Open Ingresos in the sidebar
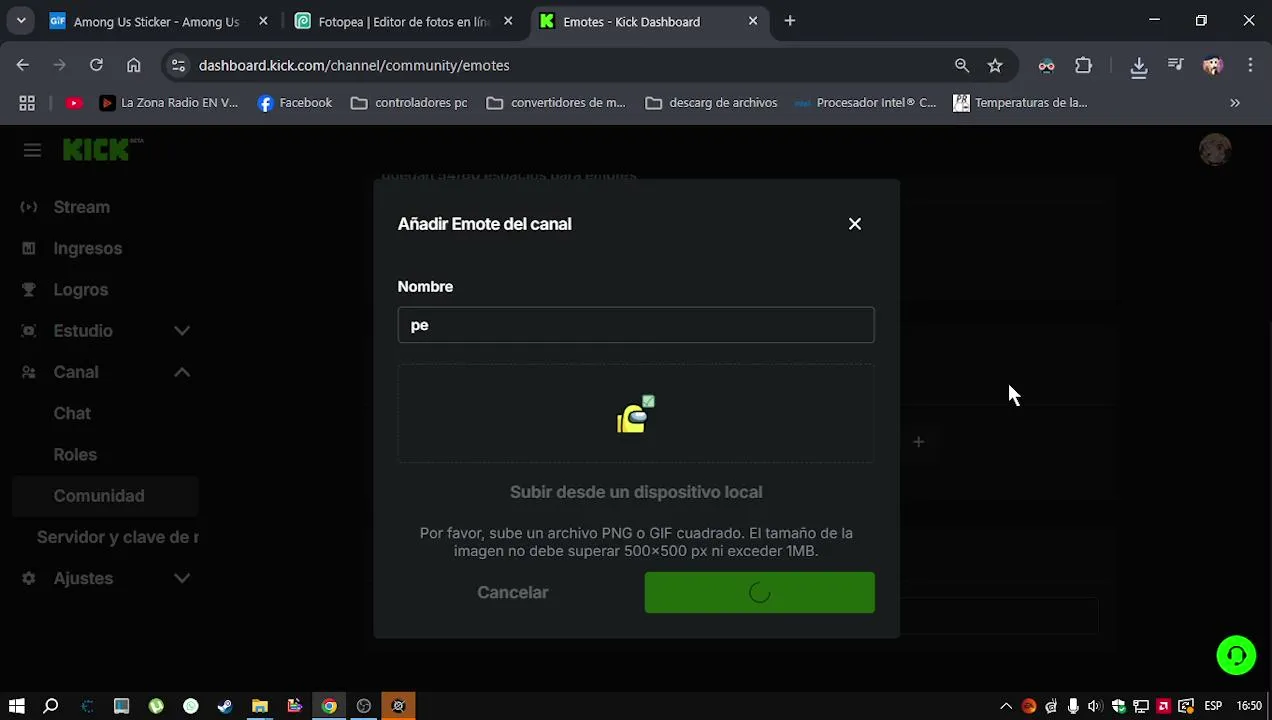Image resolution: width=1272 pixels, height=720 pixels. (88, 248)
